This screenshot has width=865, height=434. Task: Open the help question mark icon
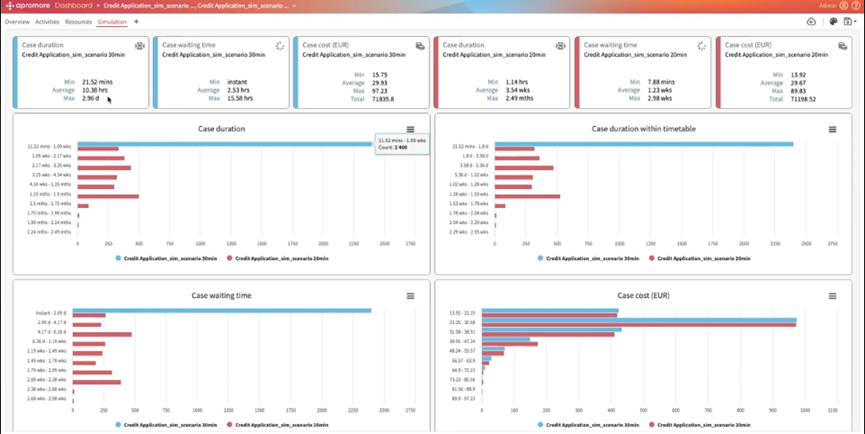856,6
